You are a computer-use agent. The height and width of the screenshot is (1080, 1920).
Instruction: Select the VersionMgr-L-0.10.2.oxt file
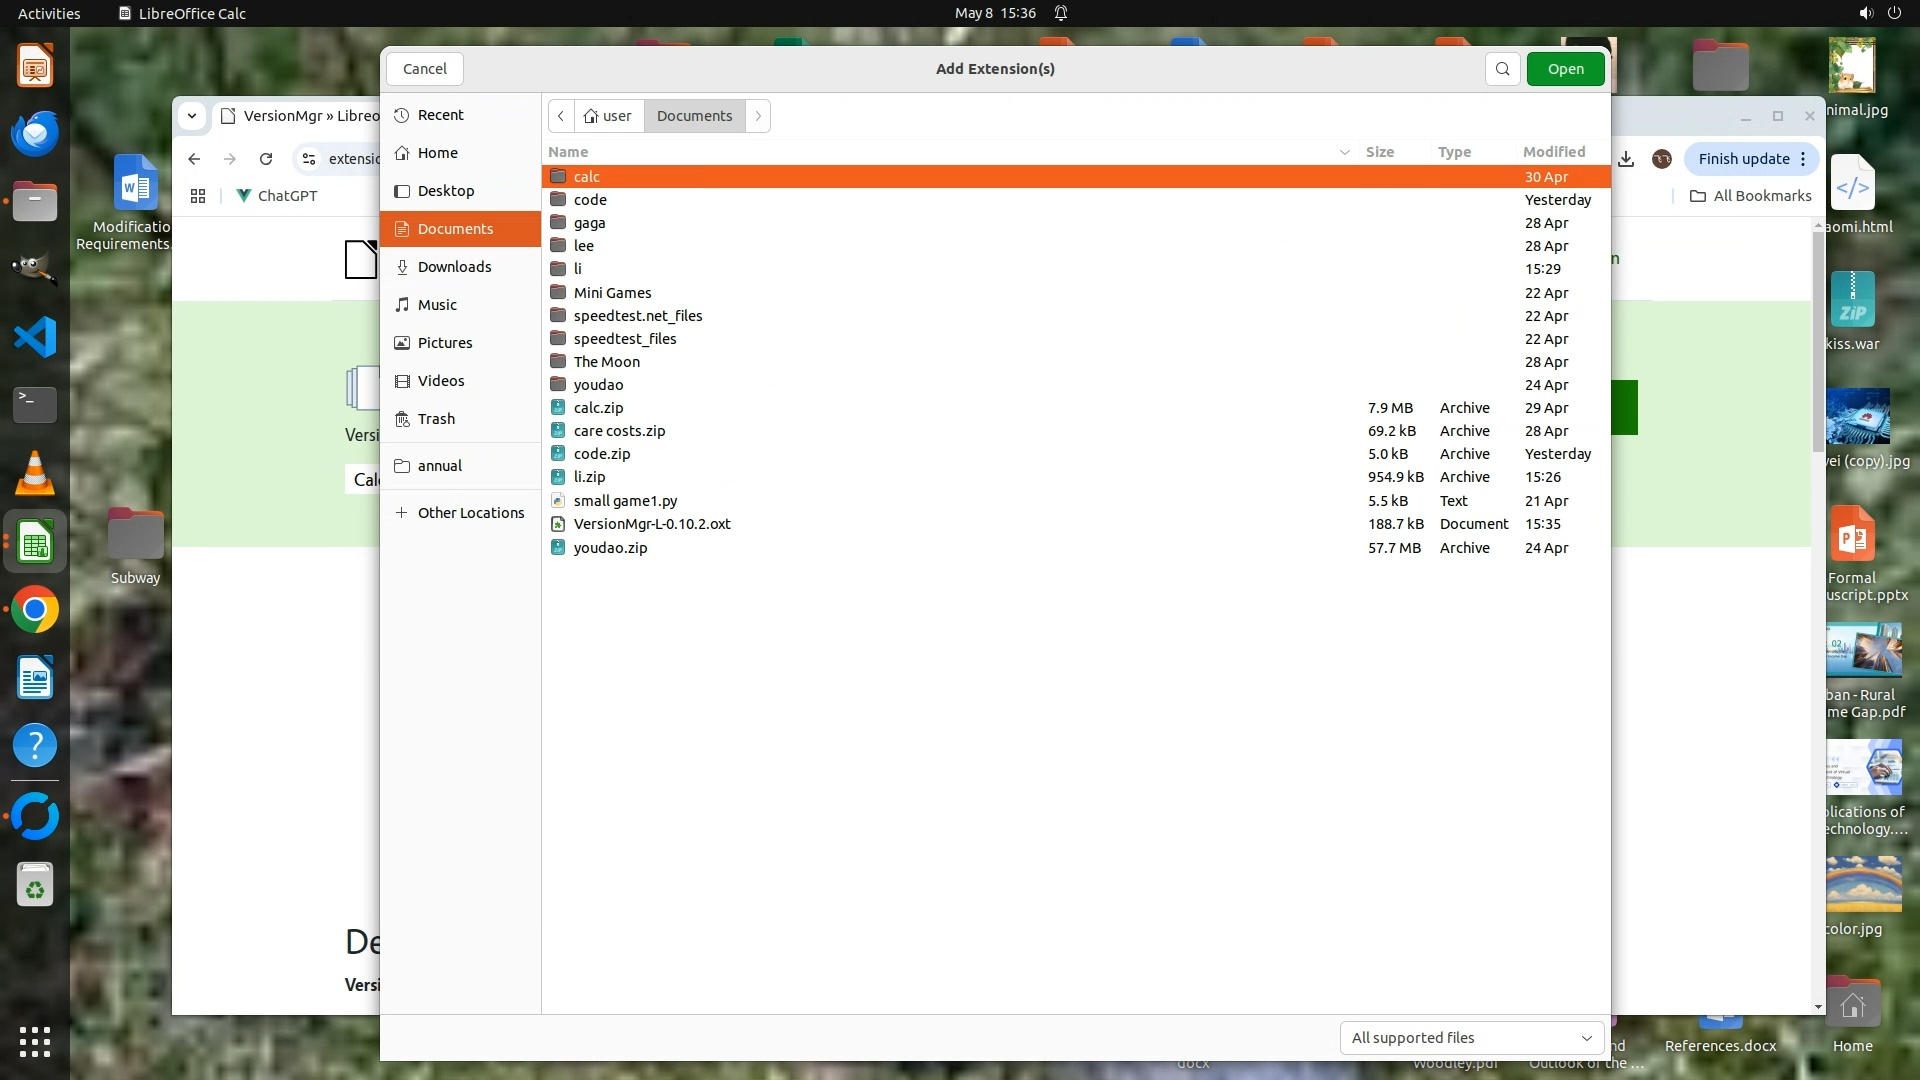[652, 524]
